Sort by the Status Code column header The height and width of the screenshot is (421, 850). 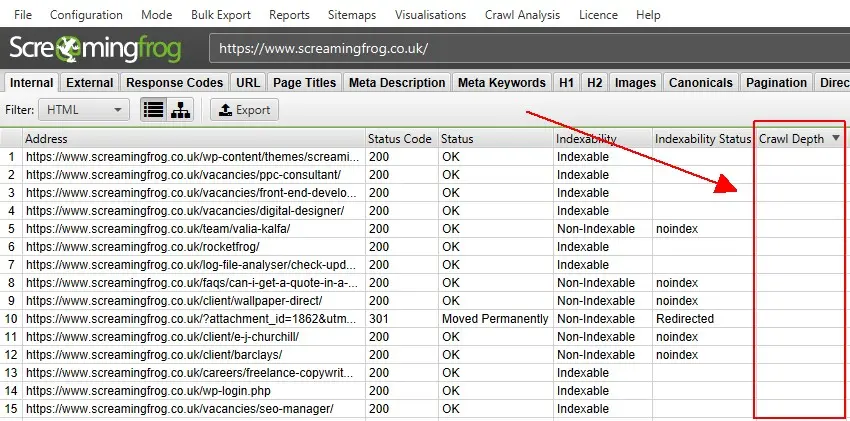click(400, 139)
